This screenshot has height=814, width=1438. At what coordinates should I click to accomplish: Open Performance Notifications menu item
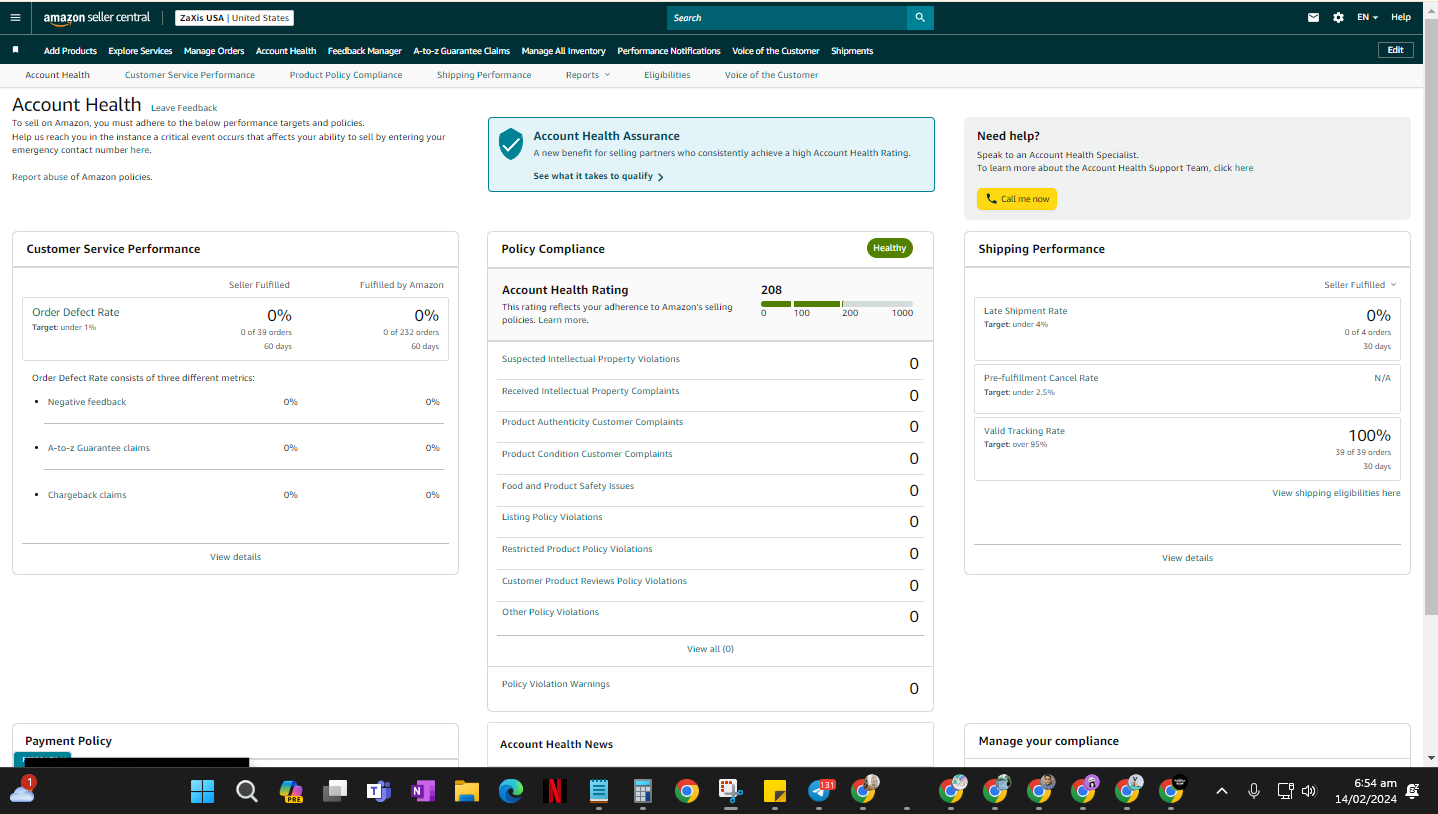(669, 51)
